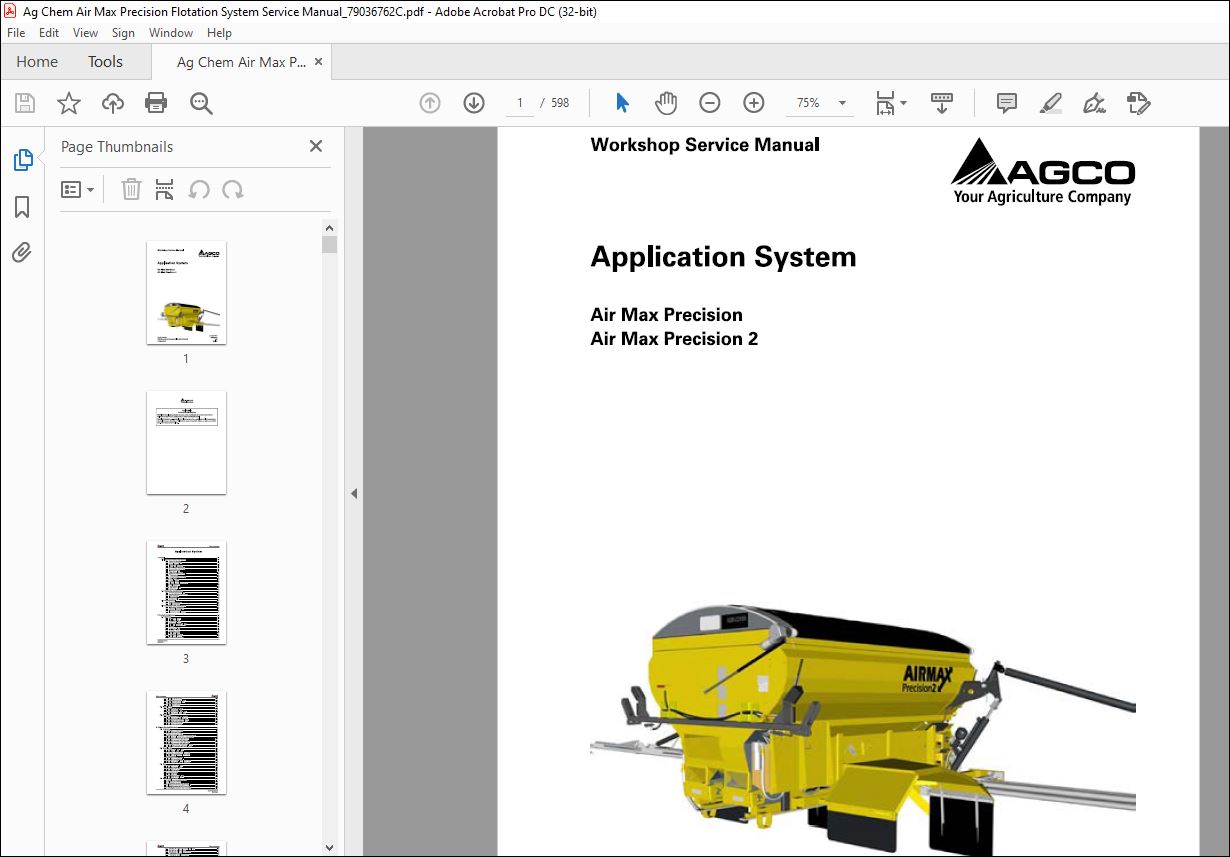Image resolution: width=1230 pixels, height=857 pixels.
Task: Rotate page counterclockwise
Action: click(x=199, y=190)
